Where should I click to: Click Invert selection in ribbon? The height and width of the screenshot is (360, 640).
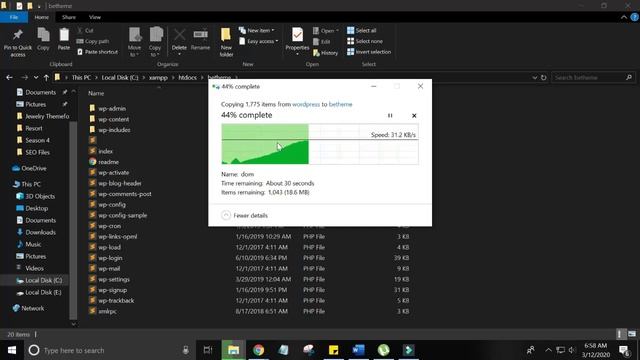coord(369,52)
